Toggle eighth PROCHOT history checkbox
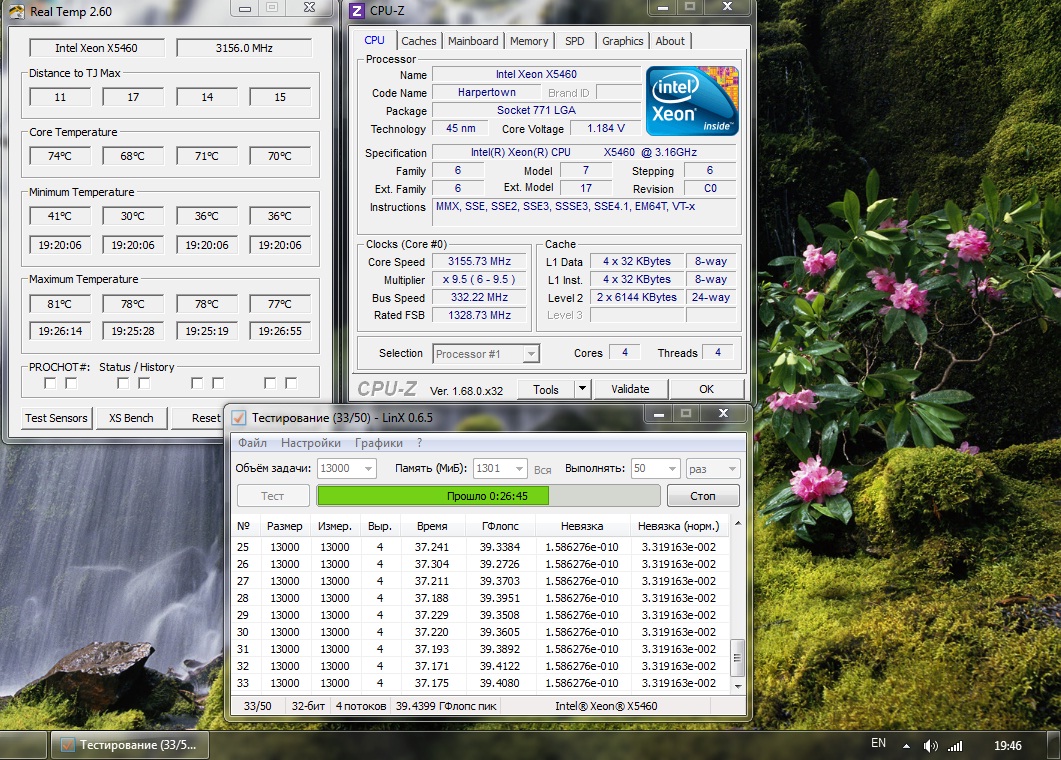Image resolution: width=1061 pixels, height=760 pixels. click(291, 383)
